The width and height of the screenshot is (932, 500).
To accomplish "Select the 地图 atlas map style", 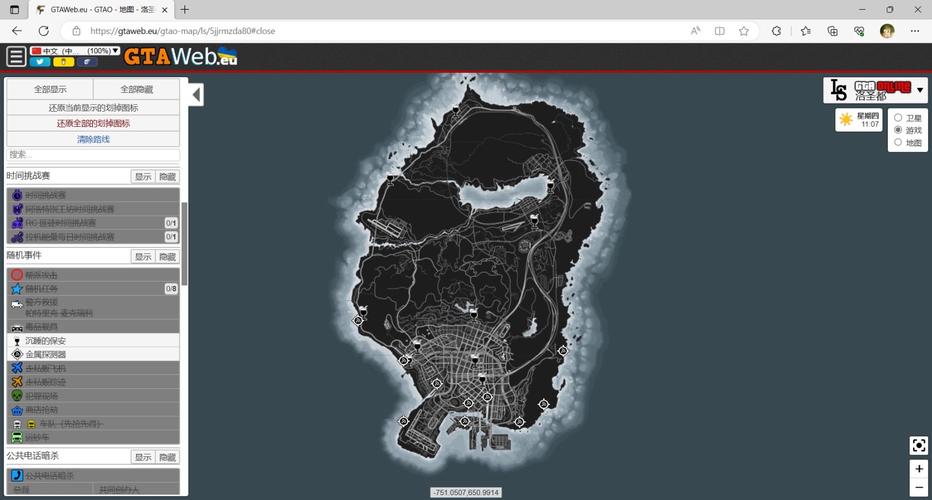I will [898, 142].
